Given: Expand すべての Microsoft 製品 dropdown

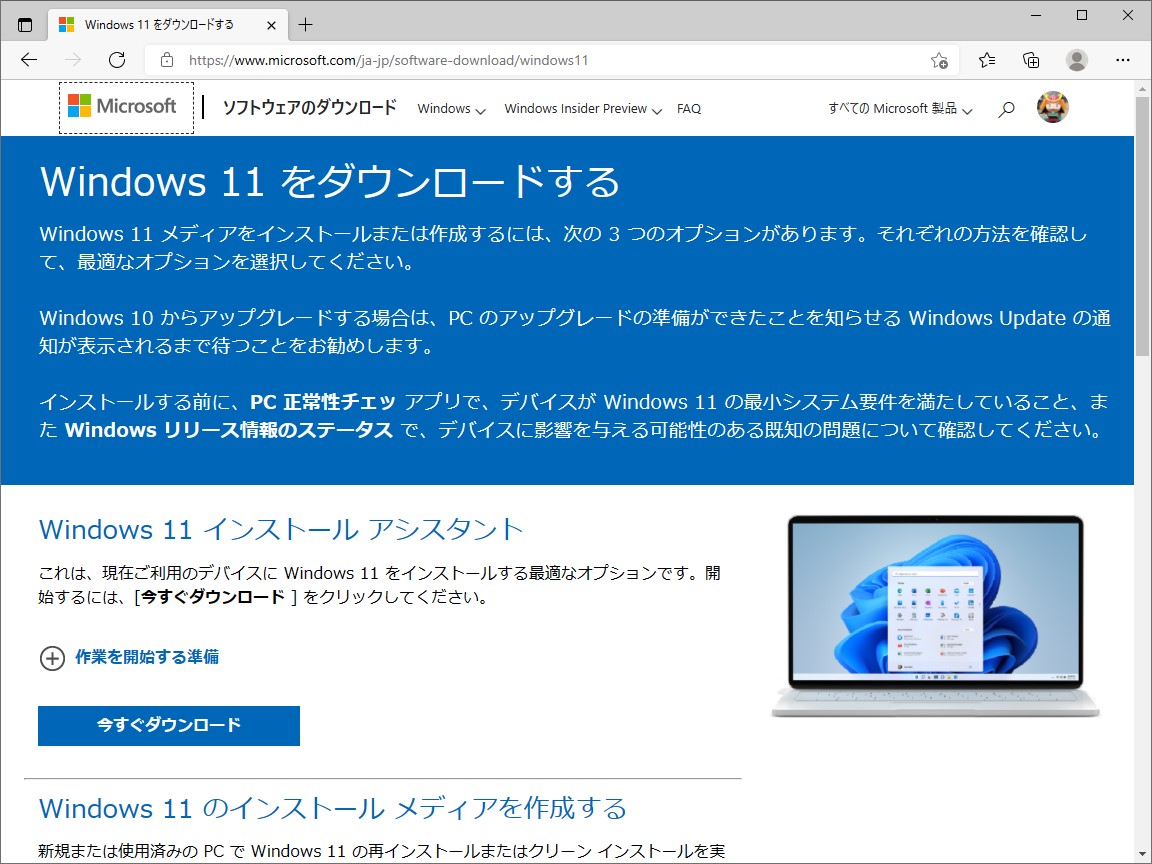Looking at the screenshot, I should [x=897, y=108].
